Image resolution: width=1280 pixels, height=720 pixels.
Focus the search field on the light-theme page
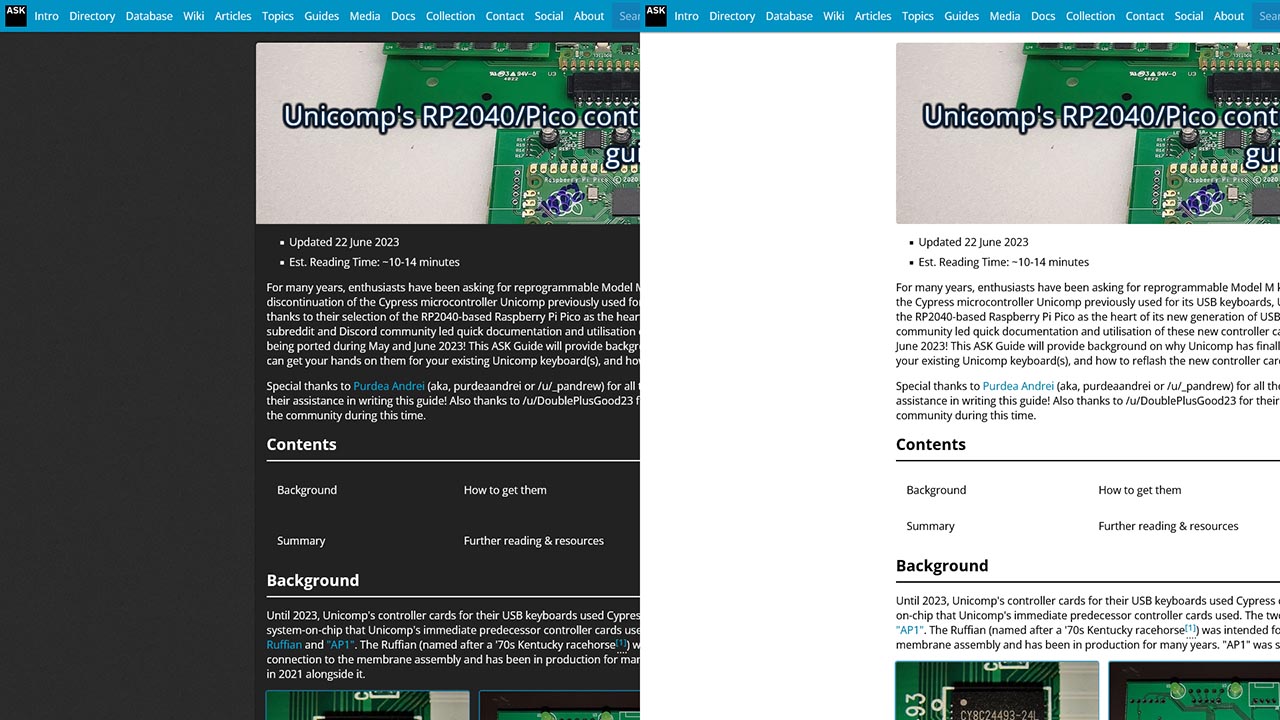1266,16
